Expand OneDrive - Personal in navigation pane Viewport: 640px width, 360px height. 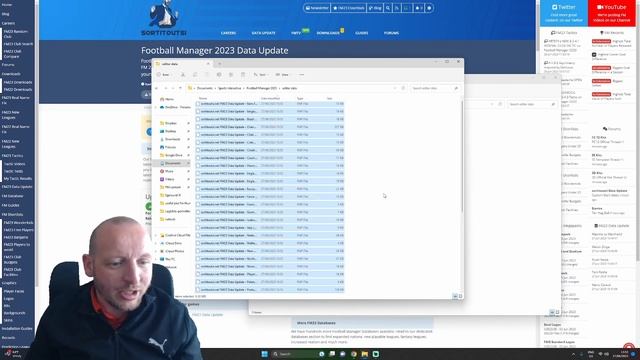tap(156, 107)
